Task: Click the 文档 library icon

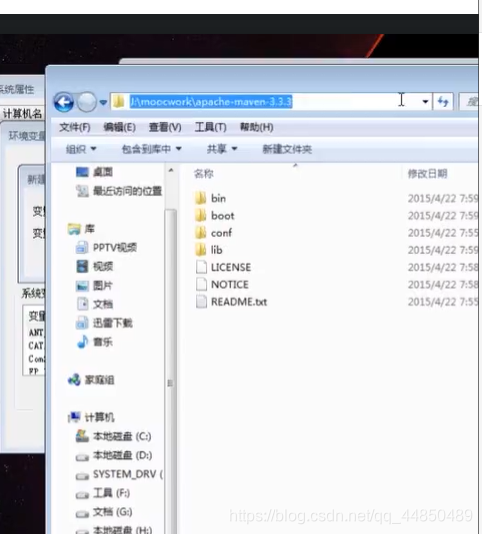Action: pos(82,304)
